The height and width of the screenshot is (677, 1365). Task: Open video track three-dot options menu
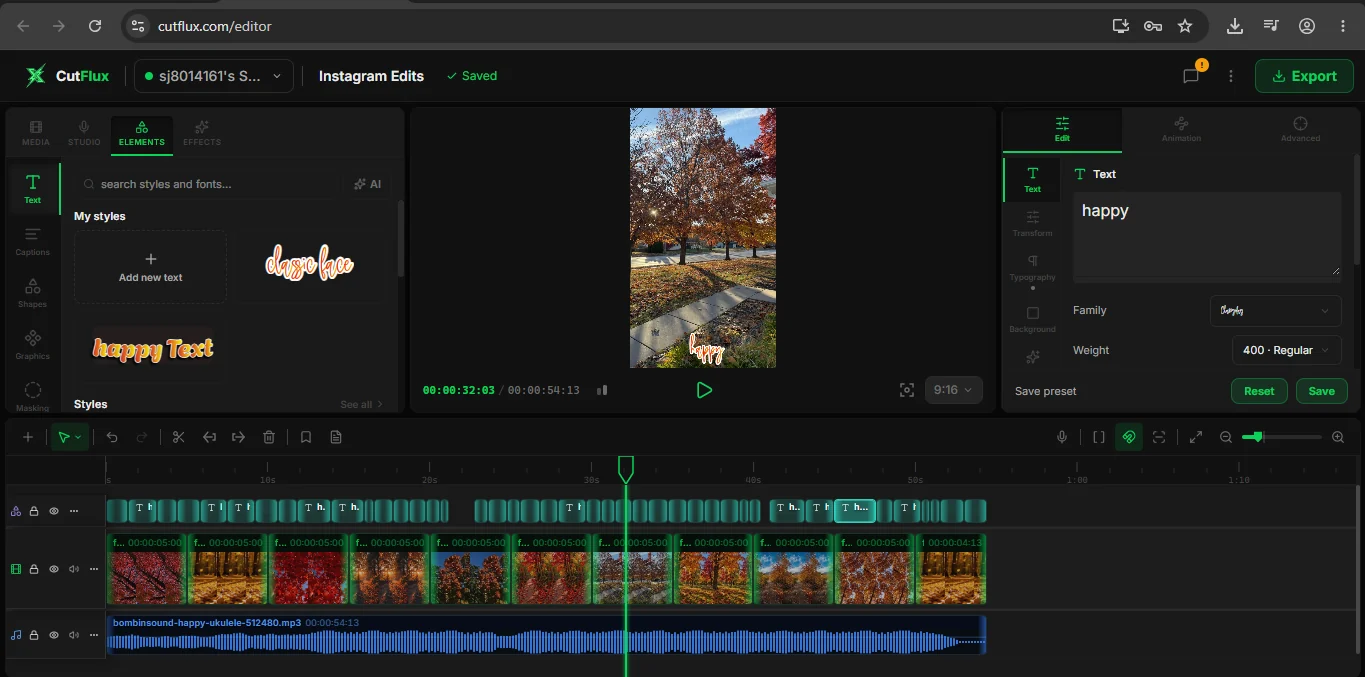[94, 569]
